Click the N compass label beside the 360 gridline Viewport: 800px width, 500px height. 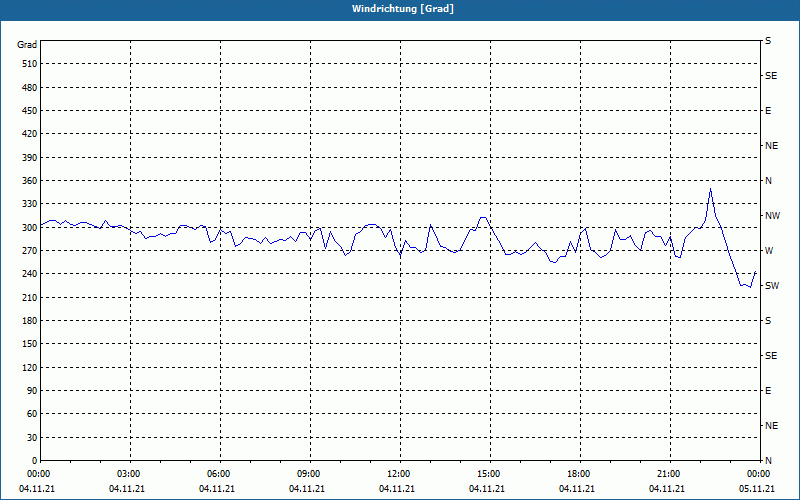tap(768, 181)
